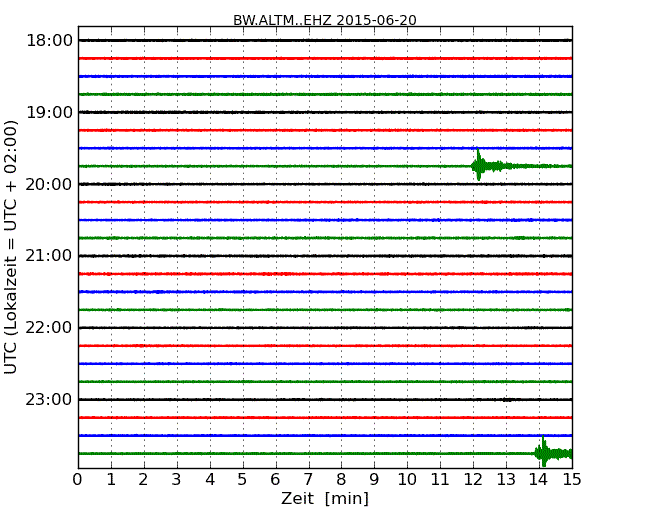This screenshot has height=520, width=650.
Task: Click x-axis tick label 13
Action: coord(506,480)
